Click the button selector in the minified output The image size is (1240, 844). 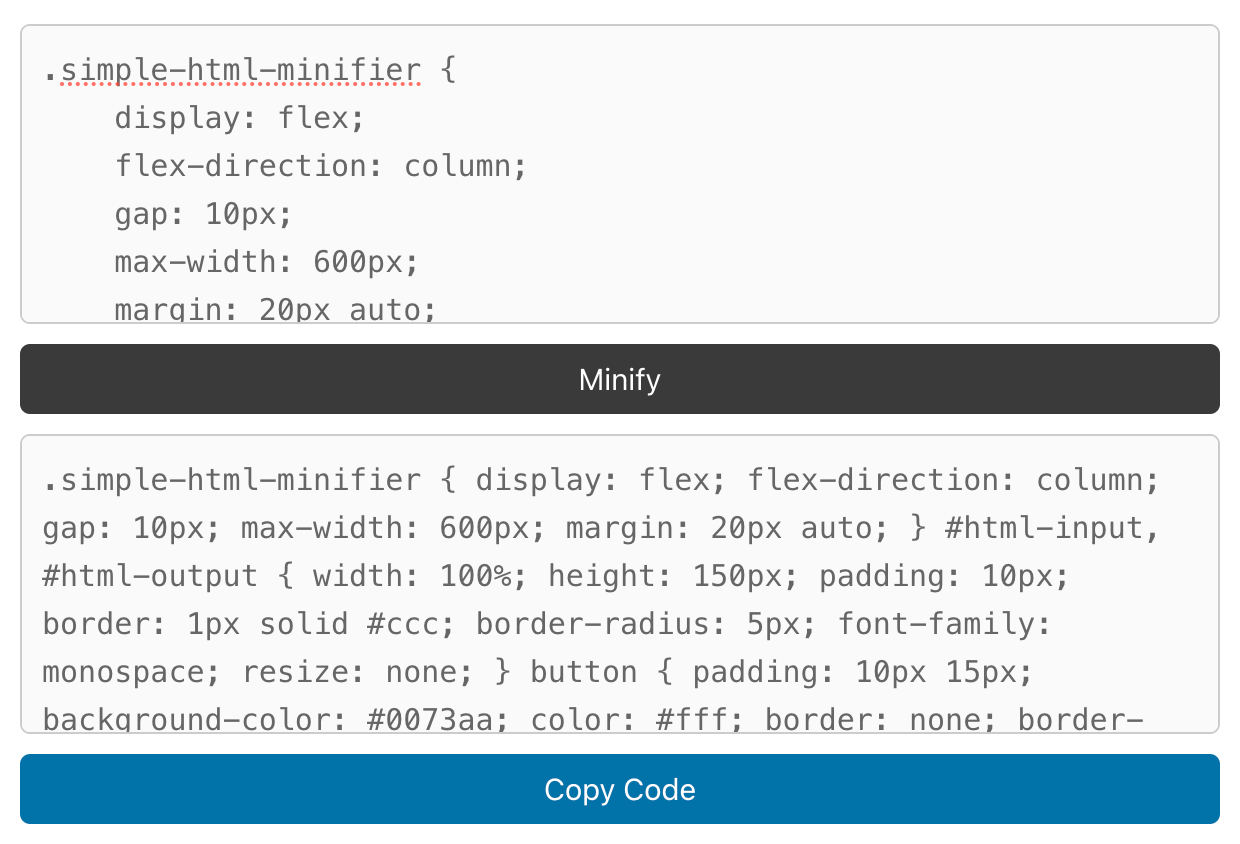tap(583, 671)
